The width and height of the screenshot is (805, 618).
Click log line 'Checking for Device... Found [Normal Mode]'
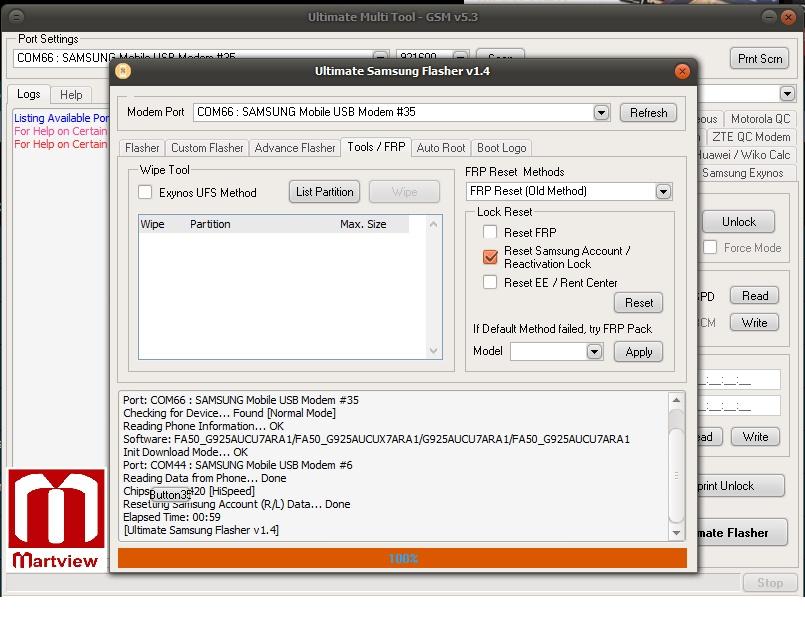pyautogui.click(x=229, y=413)
